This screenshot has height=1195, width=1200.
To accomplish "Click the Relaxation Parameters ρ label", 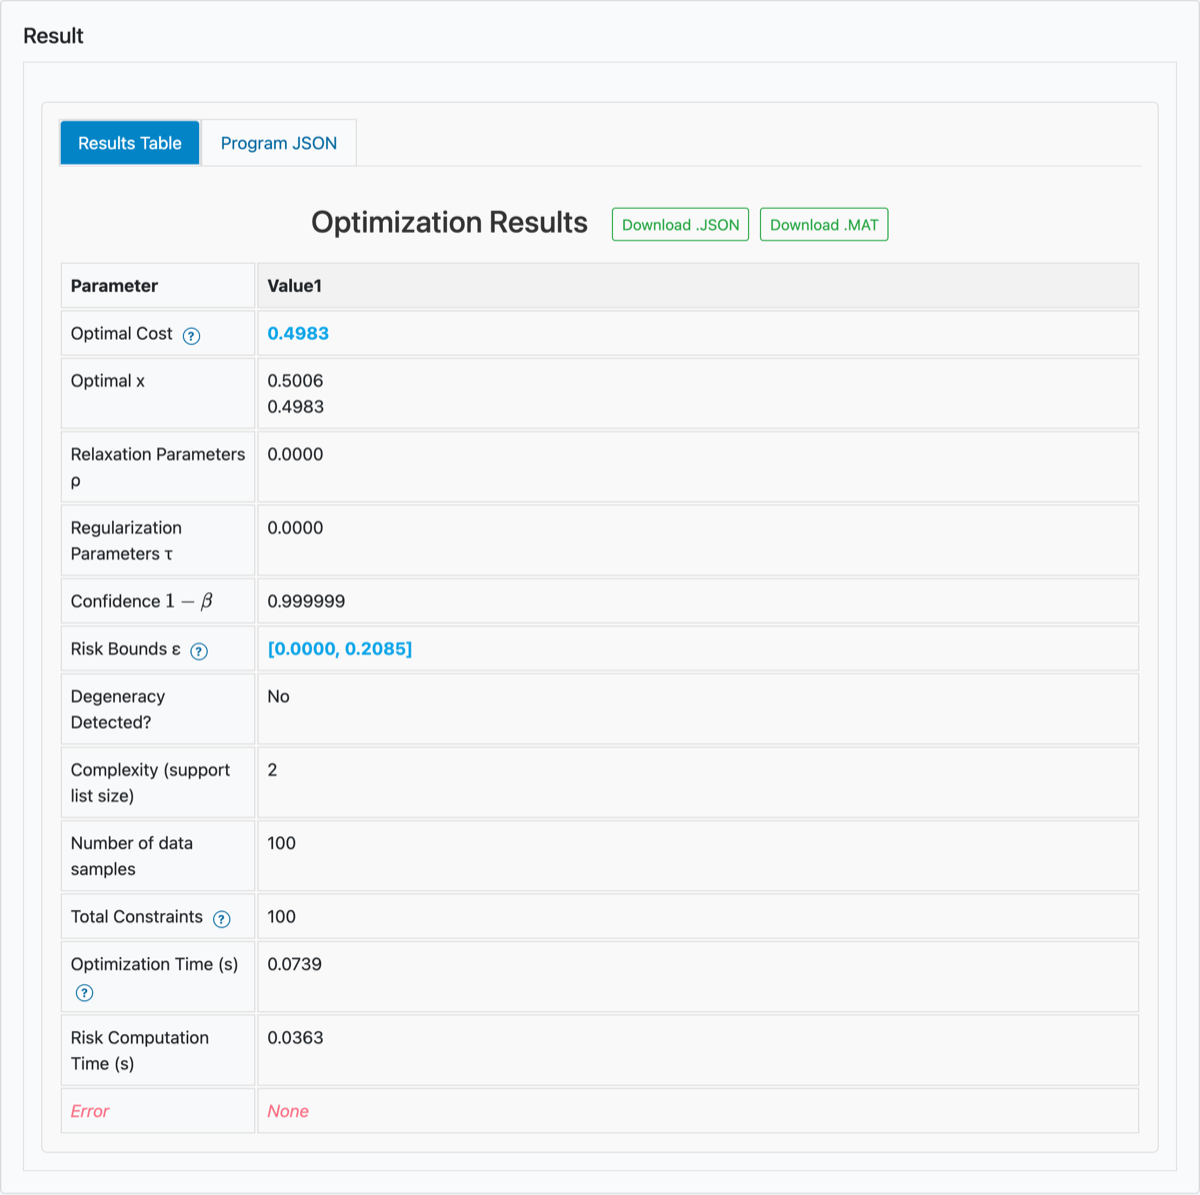I will point(158,467).
